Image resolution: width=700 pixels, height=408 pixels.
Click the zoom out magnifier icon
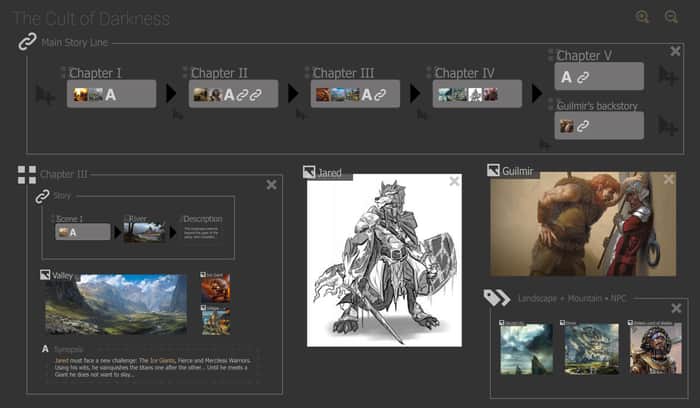point(671,17)
